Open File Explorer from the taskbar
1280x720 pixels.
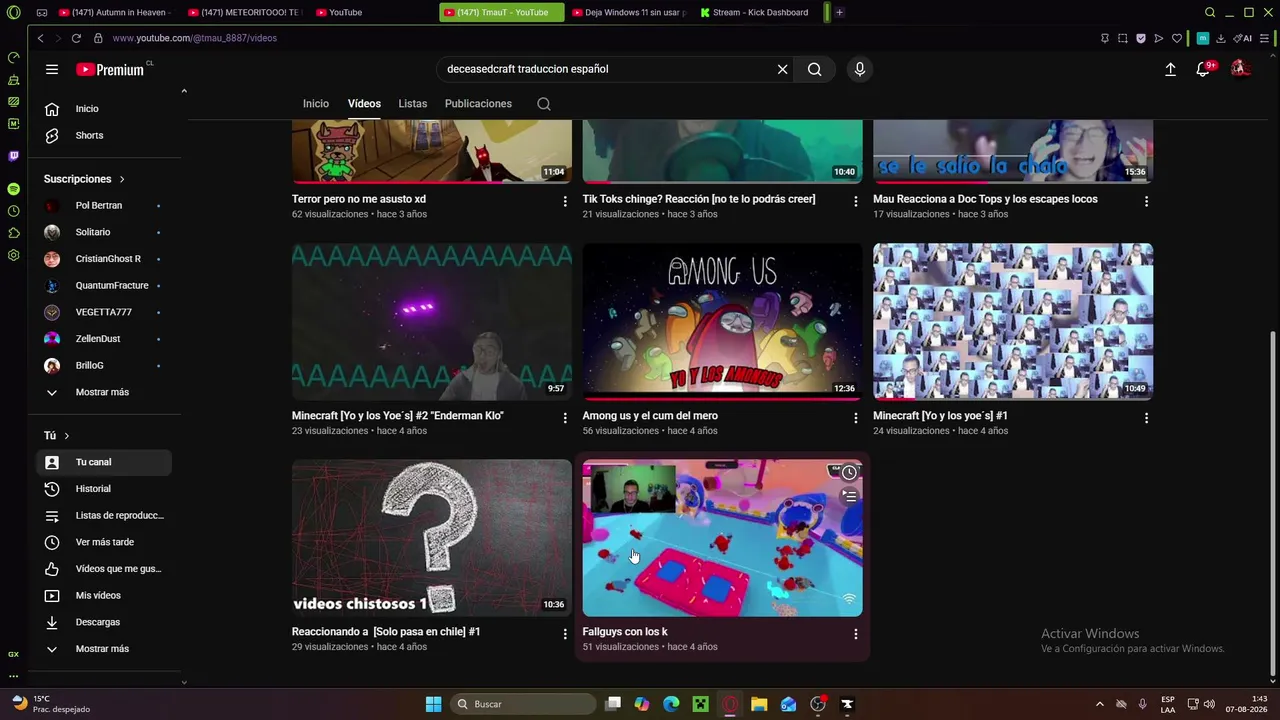(759, 704)
